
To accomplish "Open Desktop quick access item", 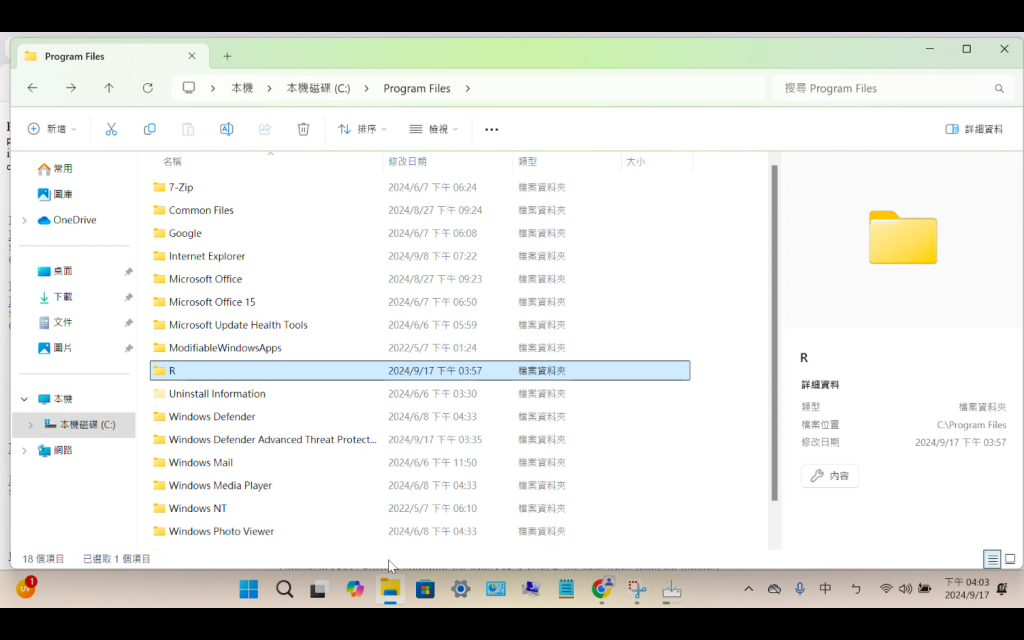I will tap(55, 271).
